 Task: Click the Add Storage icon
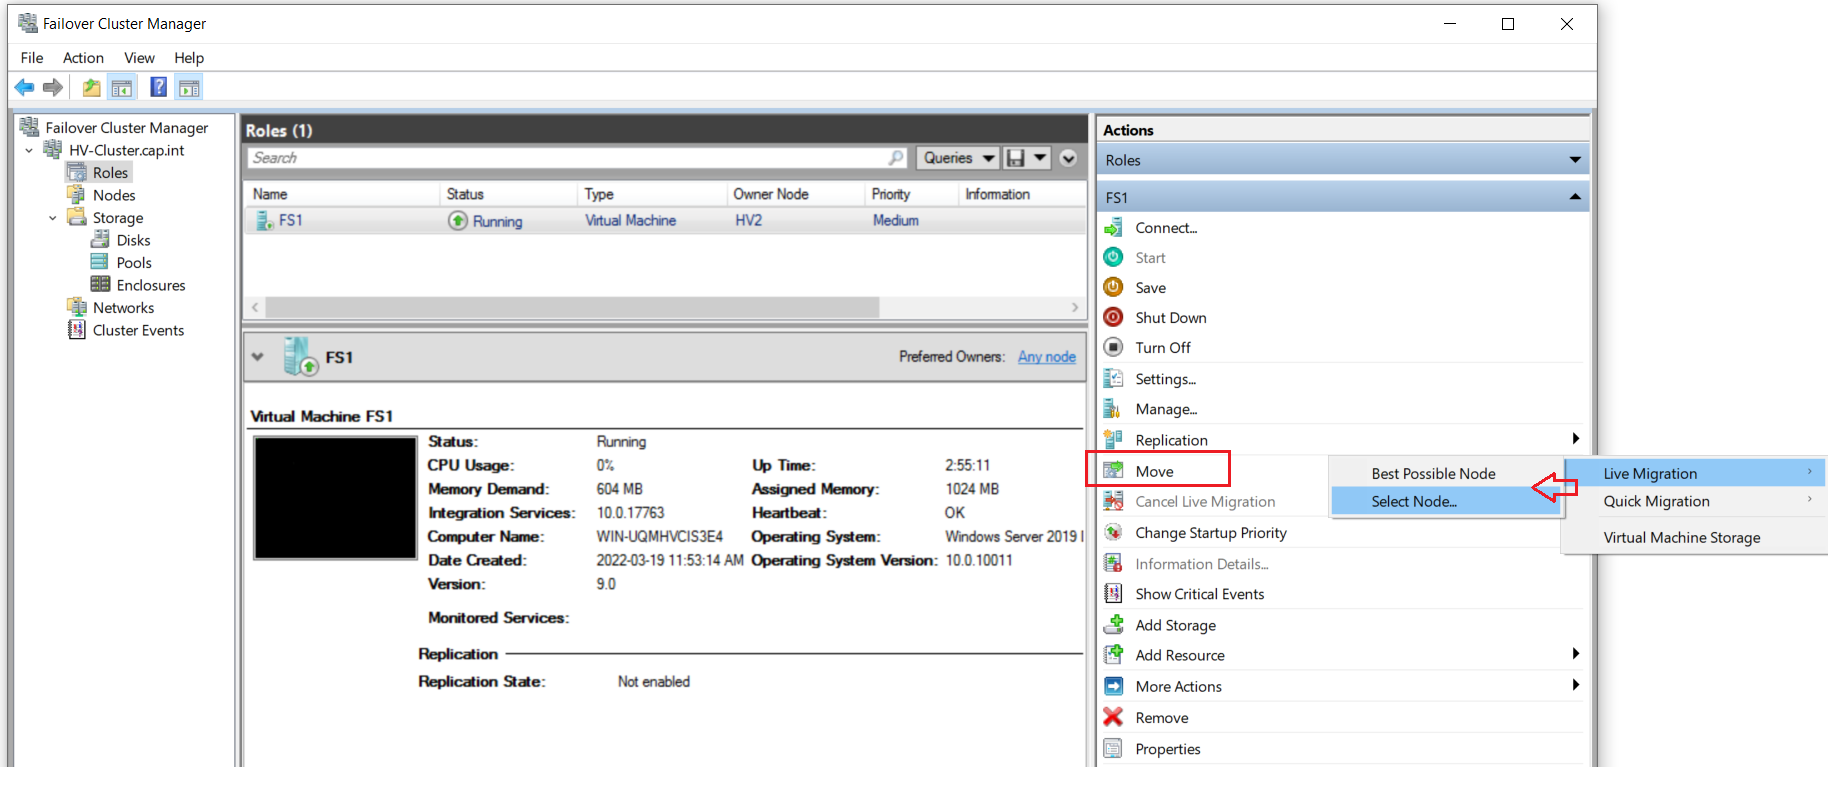pyautogui.click(x=1113, y=625)
